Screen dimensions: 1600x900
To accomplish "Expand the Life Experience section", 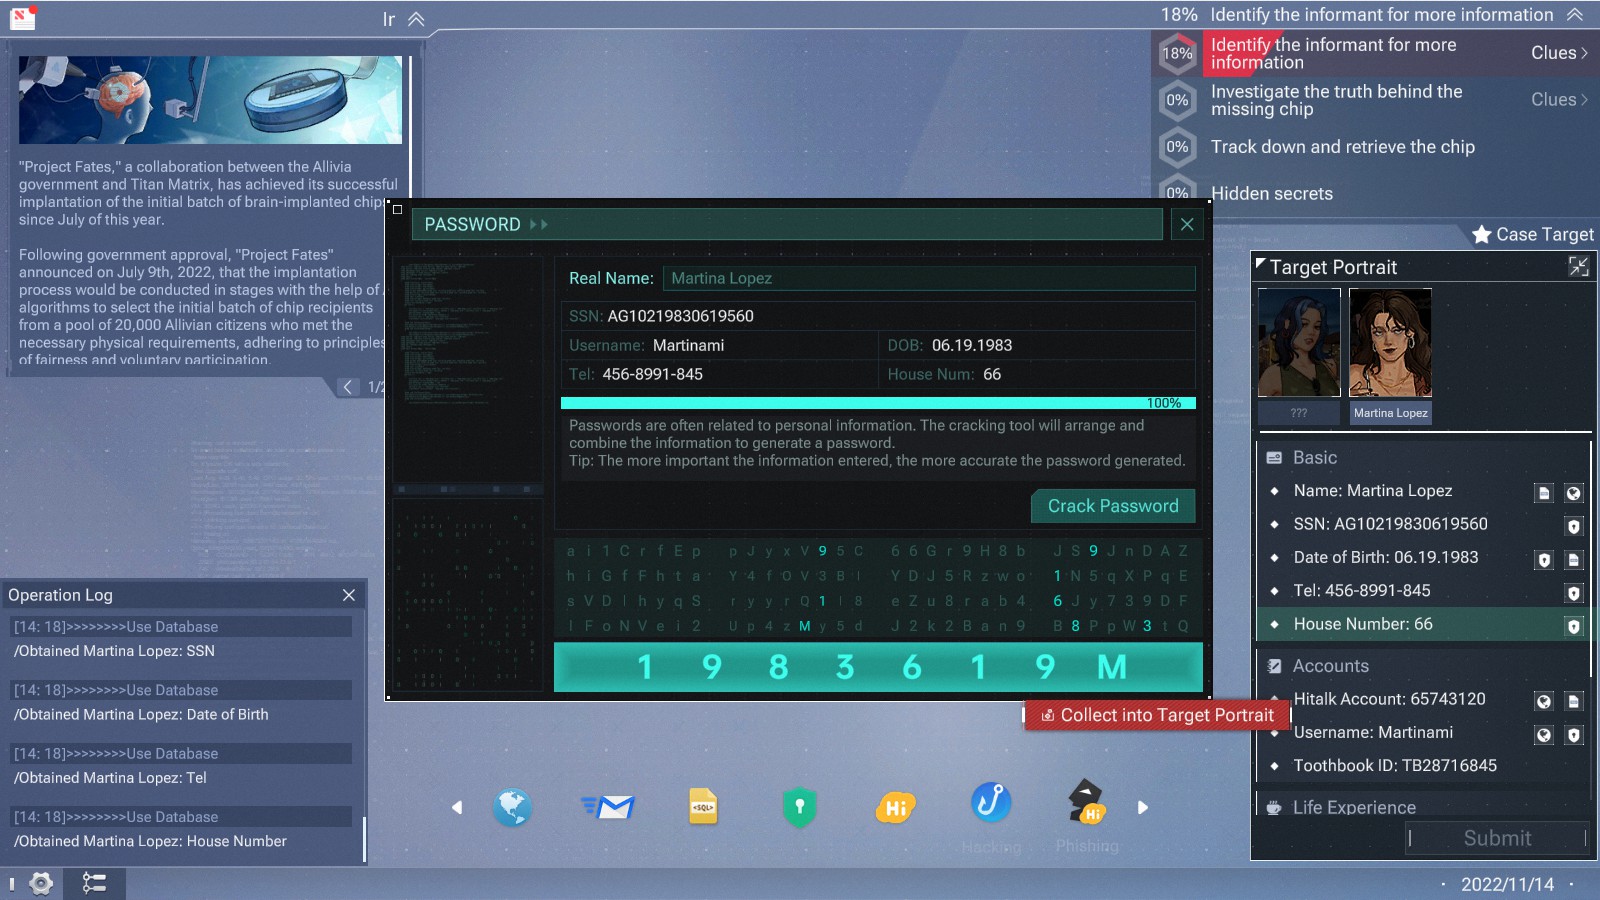I will 1352,807.
